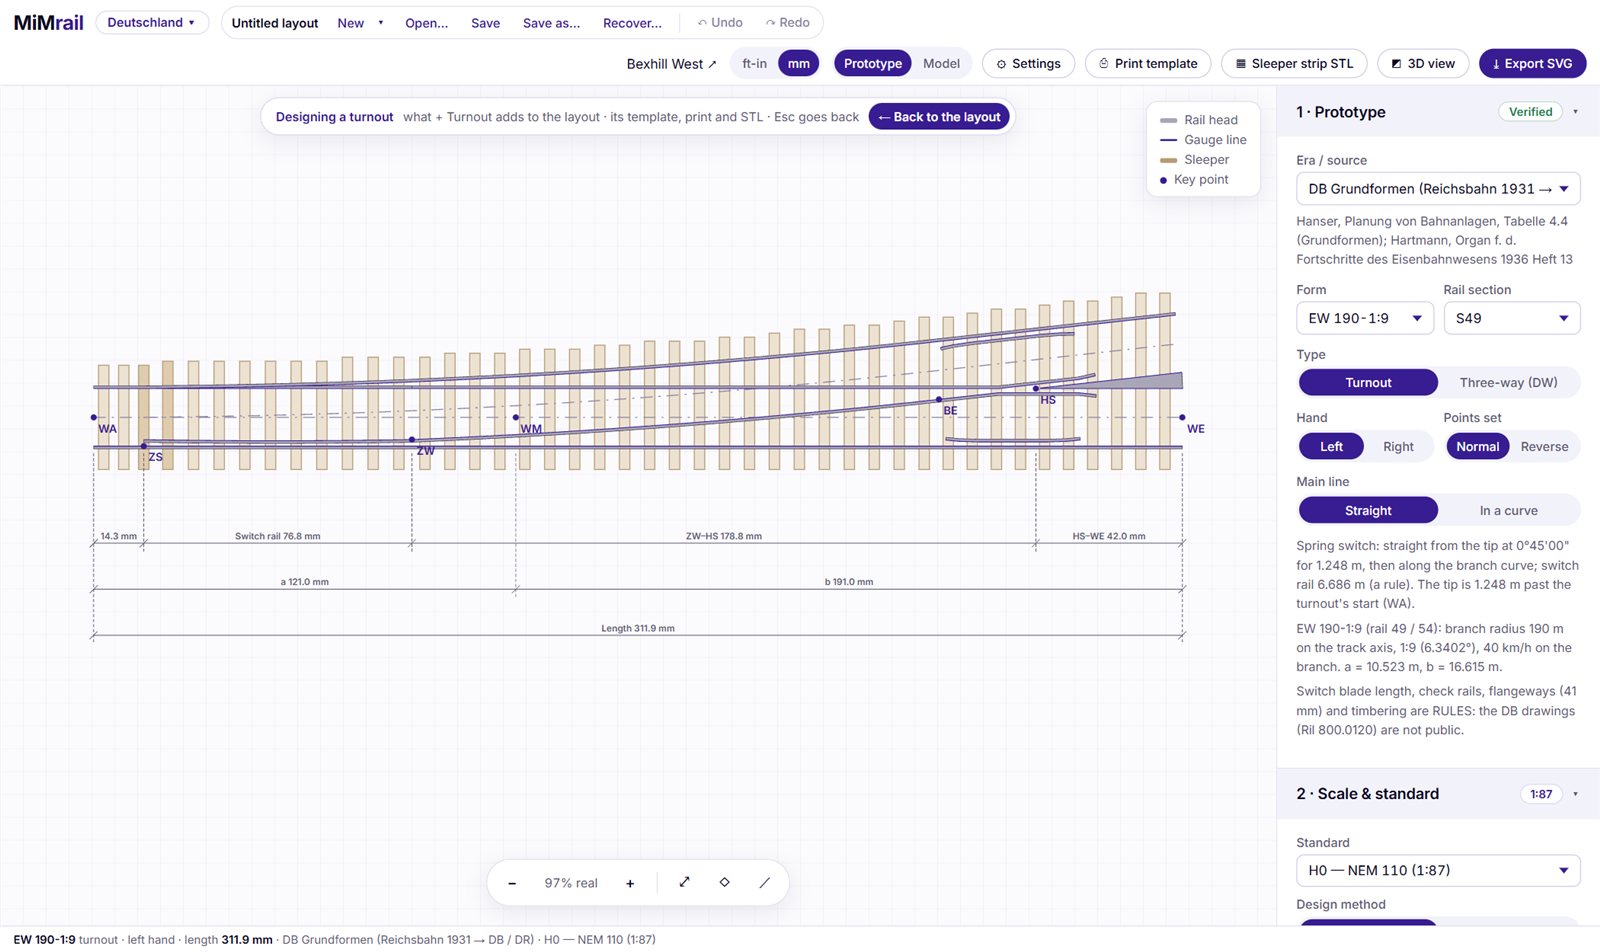This screenshot has width=1600, height=952.
Task: Open the Form EW 190-1:9 dropdown
Action: (x=1366, y=318)
